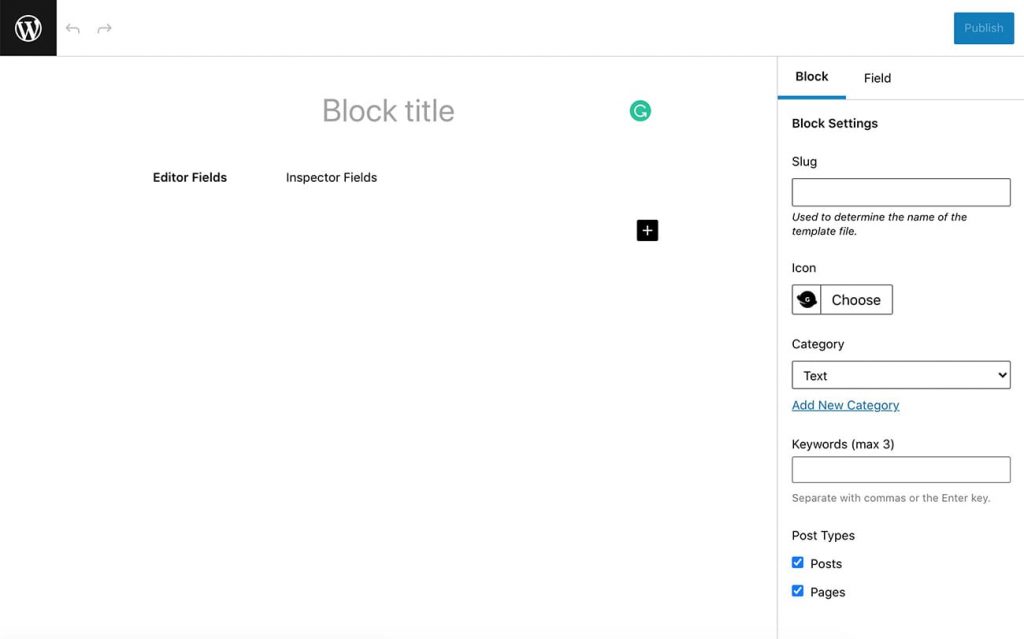
Task: Click the Block title field
Action: pos(388,110)
